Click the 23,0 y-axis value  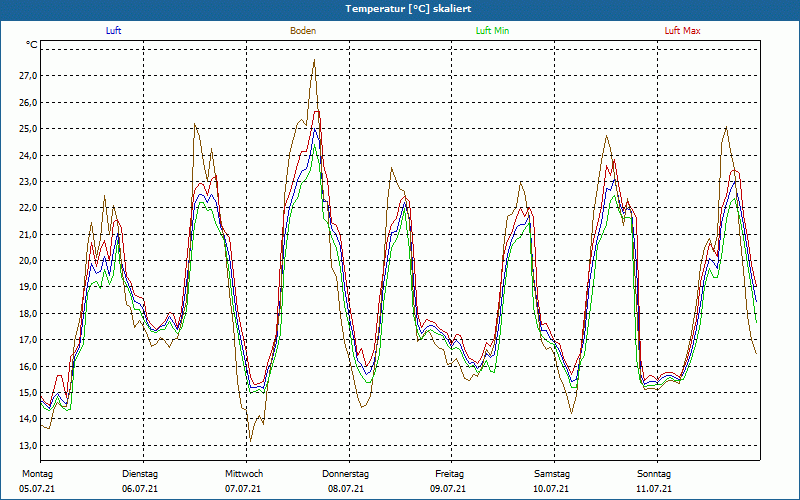(28, 182)
